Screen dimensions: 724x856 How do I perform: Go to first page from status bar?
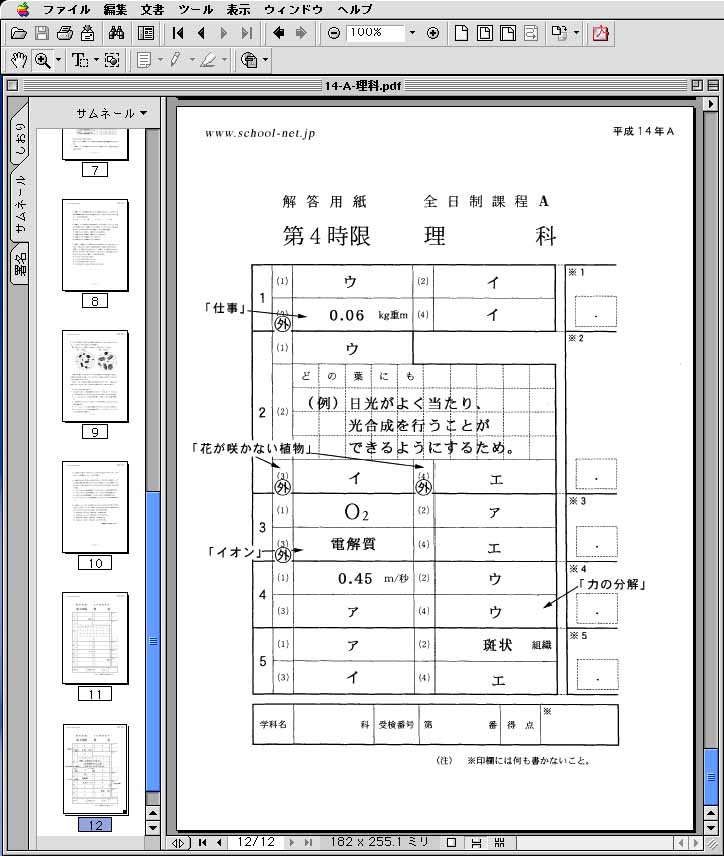203,842
